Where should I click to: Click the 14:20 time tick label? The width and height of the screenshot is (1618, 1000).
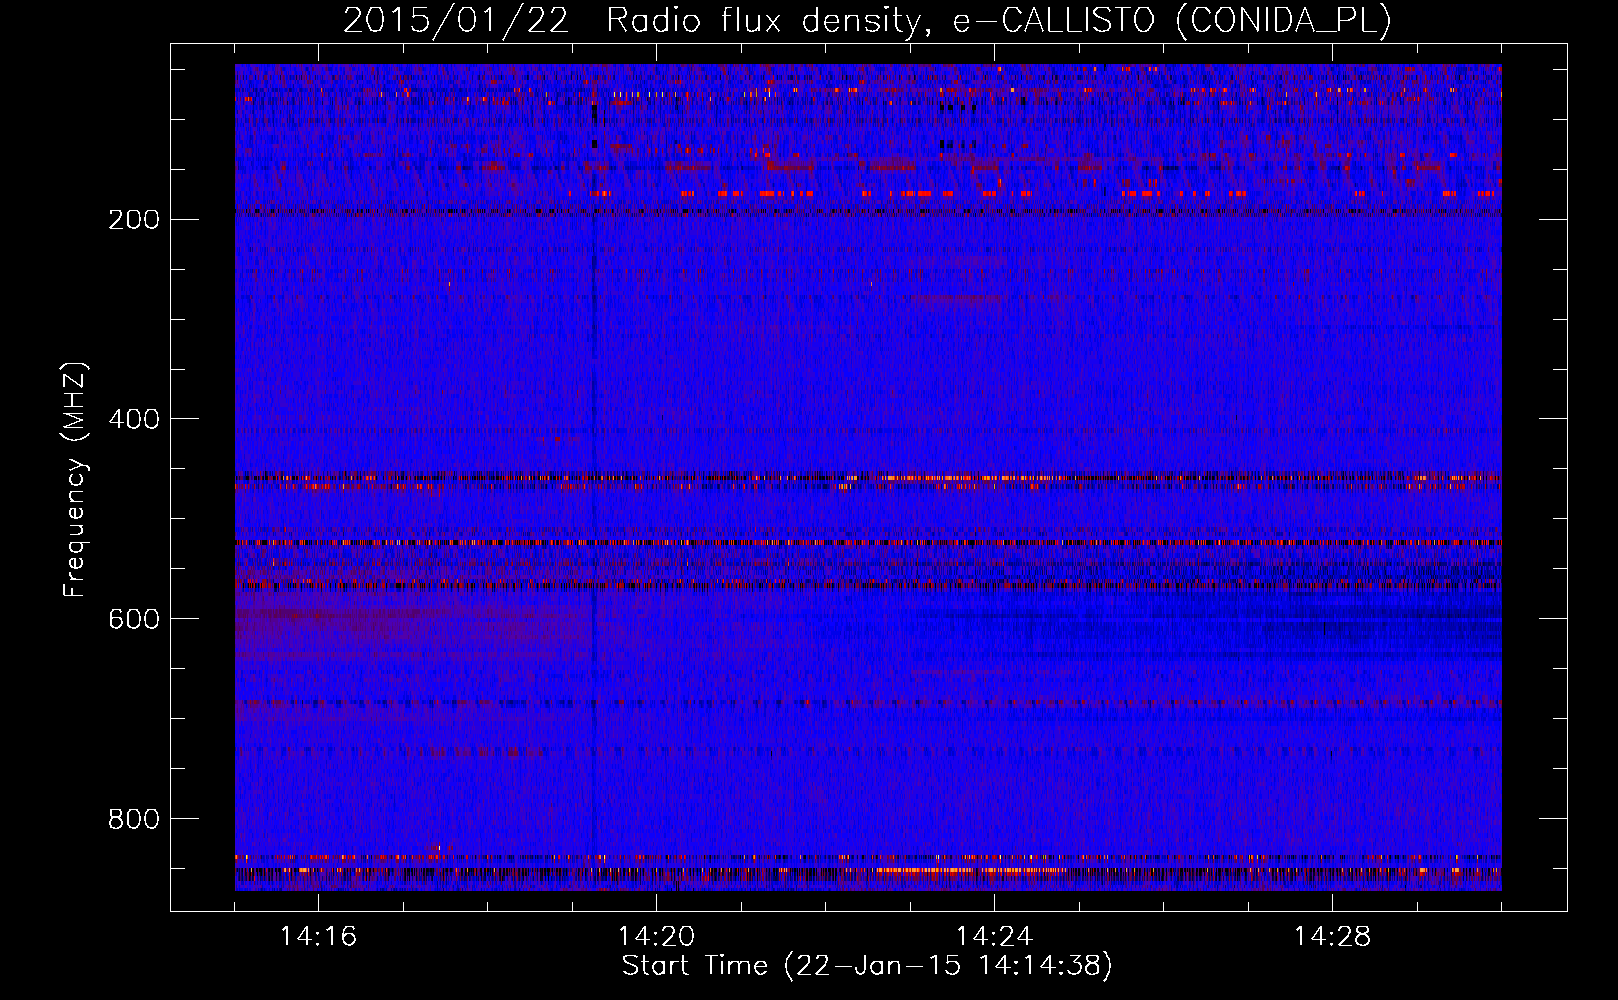656,937
